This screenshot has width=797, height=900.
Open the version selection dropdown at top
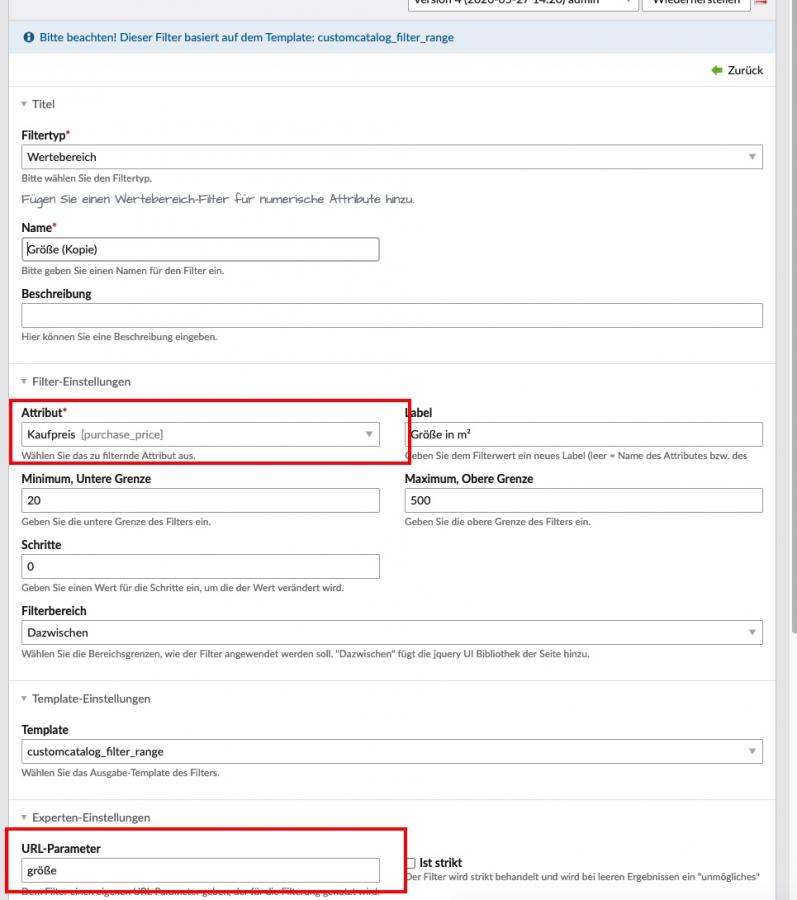point(522,3)
